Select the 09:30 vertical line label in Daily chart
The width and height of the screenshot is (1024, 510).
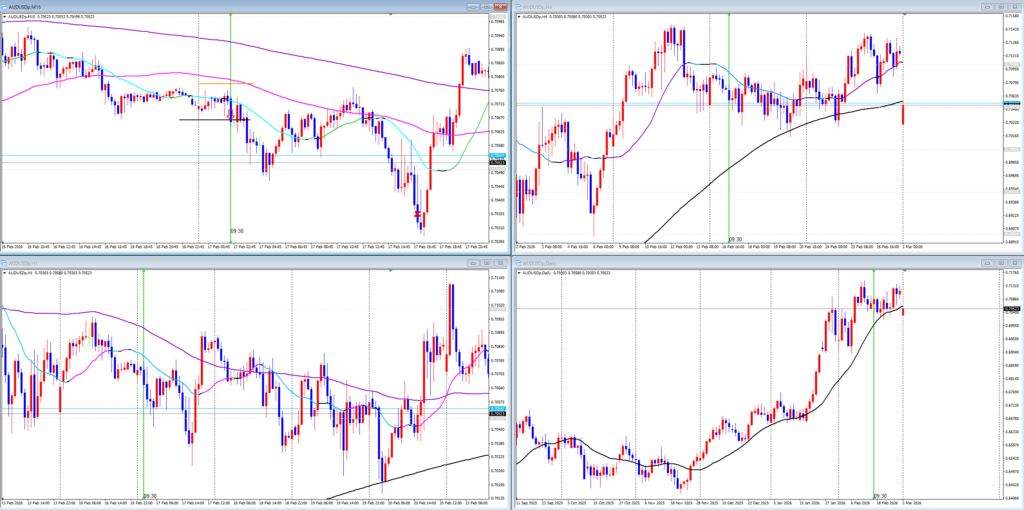click(880, 495)
